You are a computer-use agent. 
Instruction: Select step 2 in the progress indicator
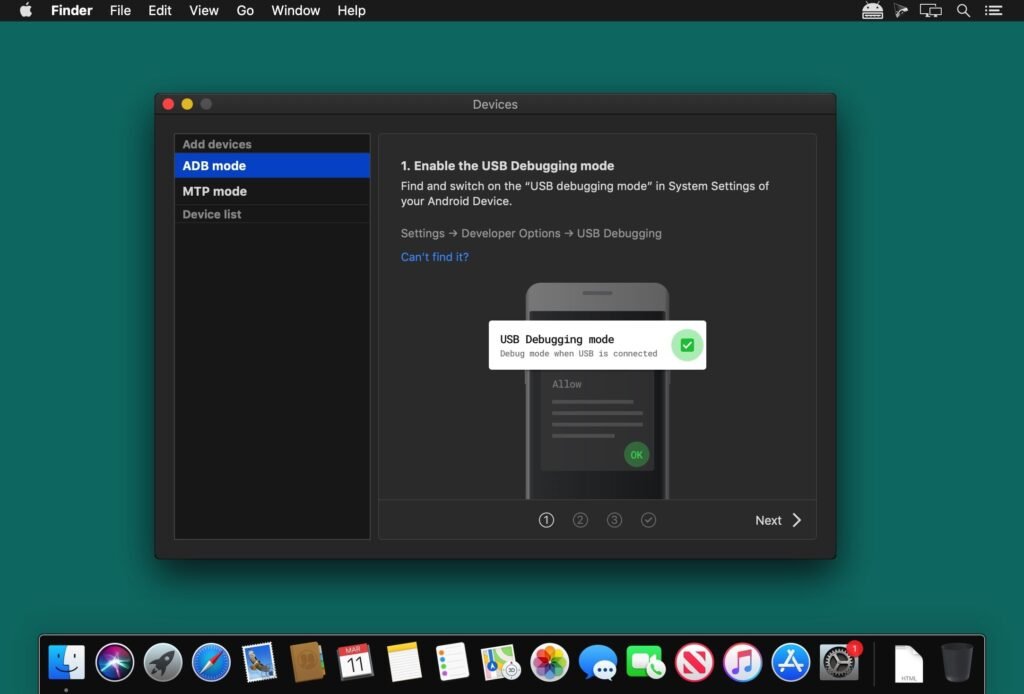pos(580,520)
